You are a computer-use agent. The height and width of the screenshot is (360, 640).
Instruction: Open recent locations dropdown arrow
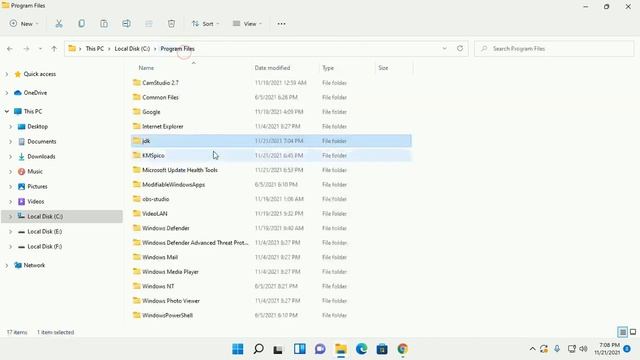click(40, 49)
